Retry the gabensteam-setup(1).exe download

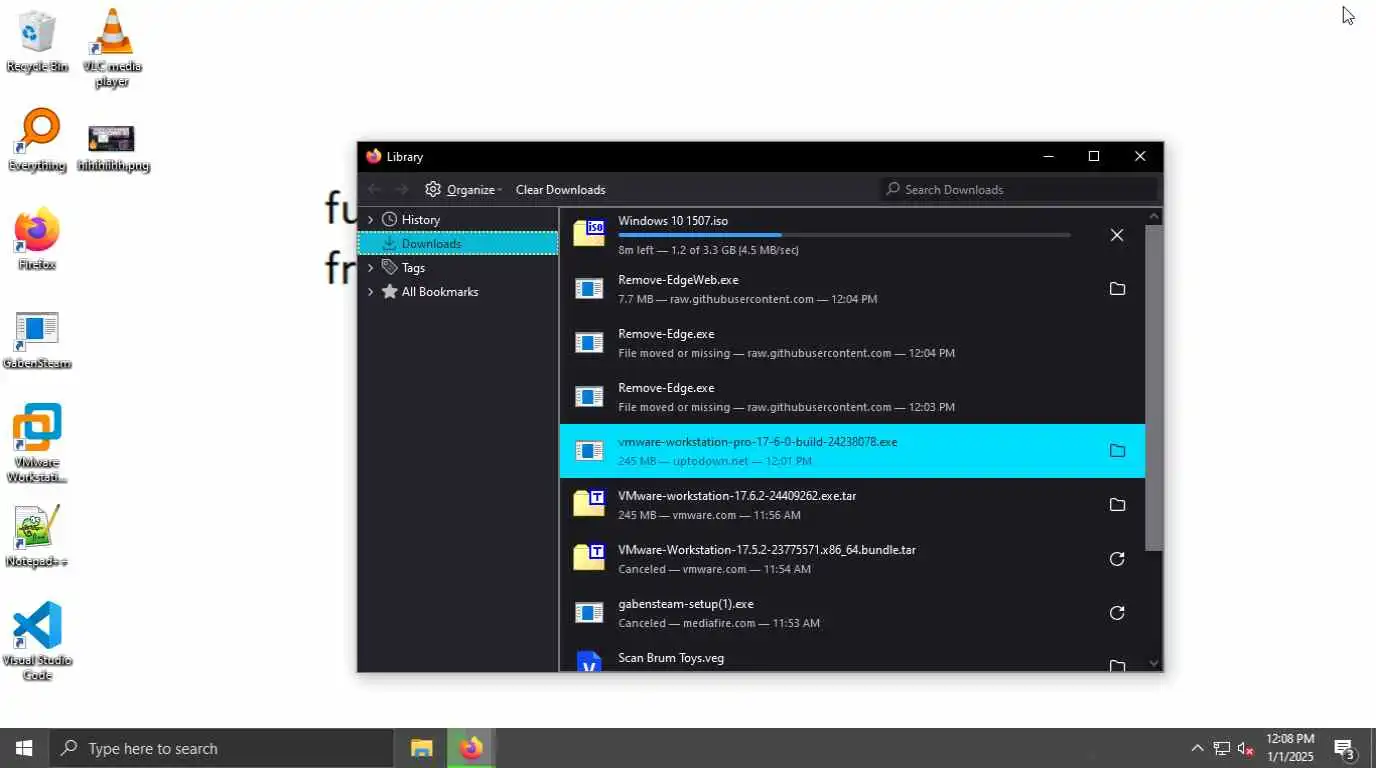coord(1117,613)
